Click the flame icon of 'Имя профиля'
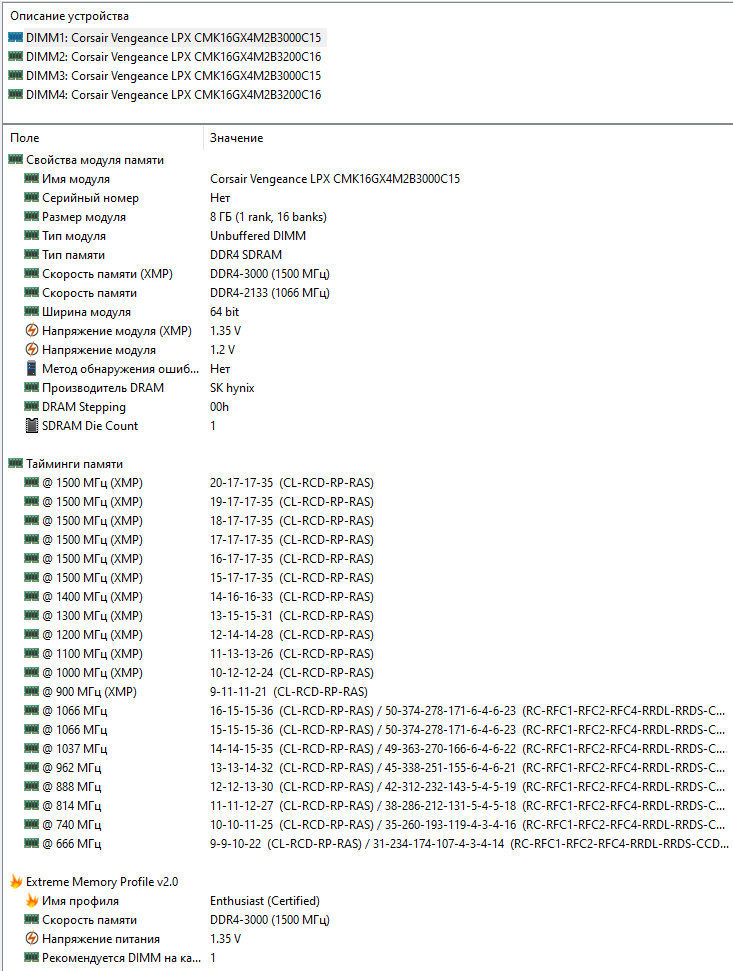This screenshot has height=971, width=733. point(32,900)
